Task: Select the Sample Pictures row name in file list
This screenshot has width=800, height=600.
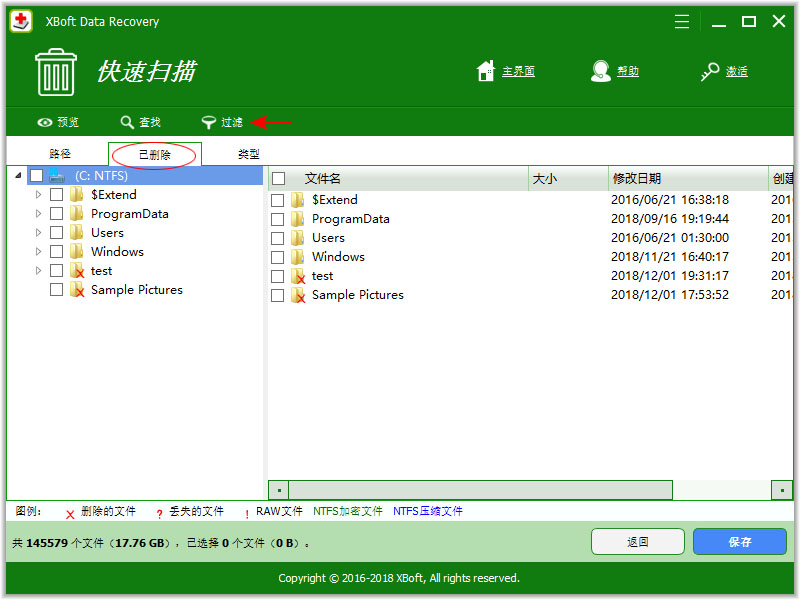Action: 358,295
